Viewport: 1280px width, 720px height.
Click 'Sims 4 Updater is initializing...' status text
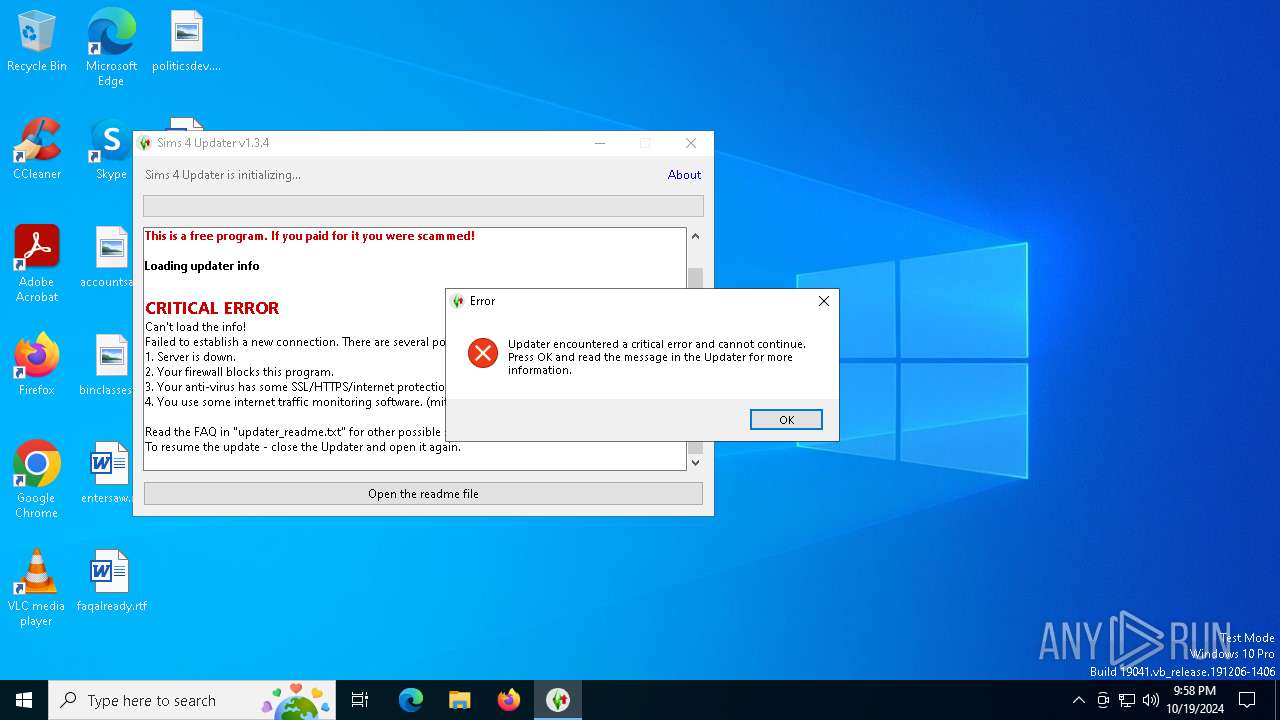[x=223, y=175]
